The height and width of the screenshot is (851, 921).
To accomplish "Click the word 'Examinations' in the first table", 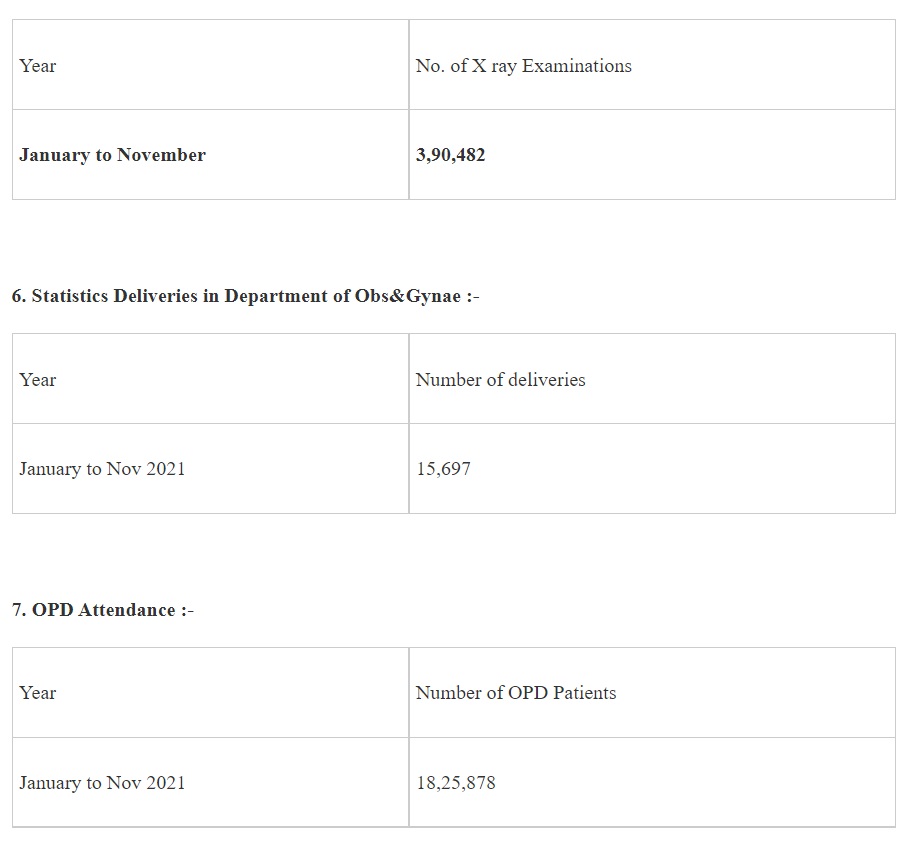I will [577, 66].
